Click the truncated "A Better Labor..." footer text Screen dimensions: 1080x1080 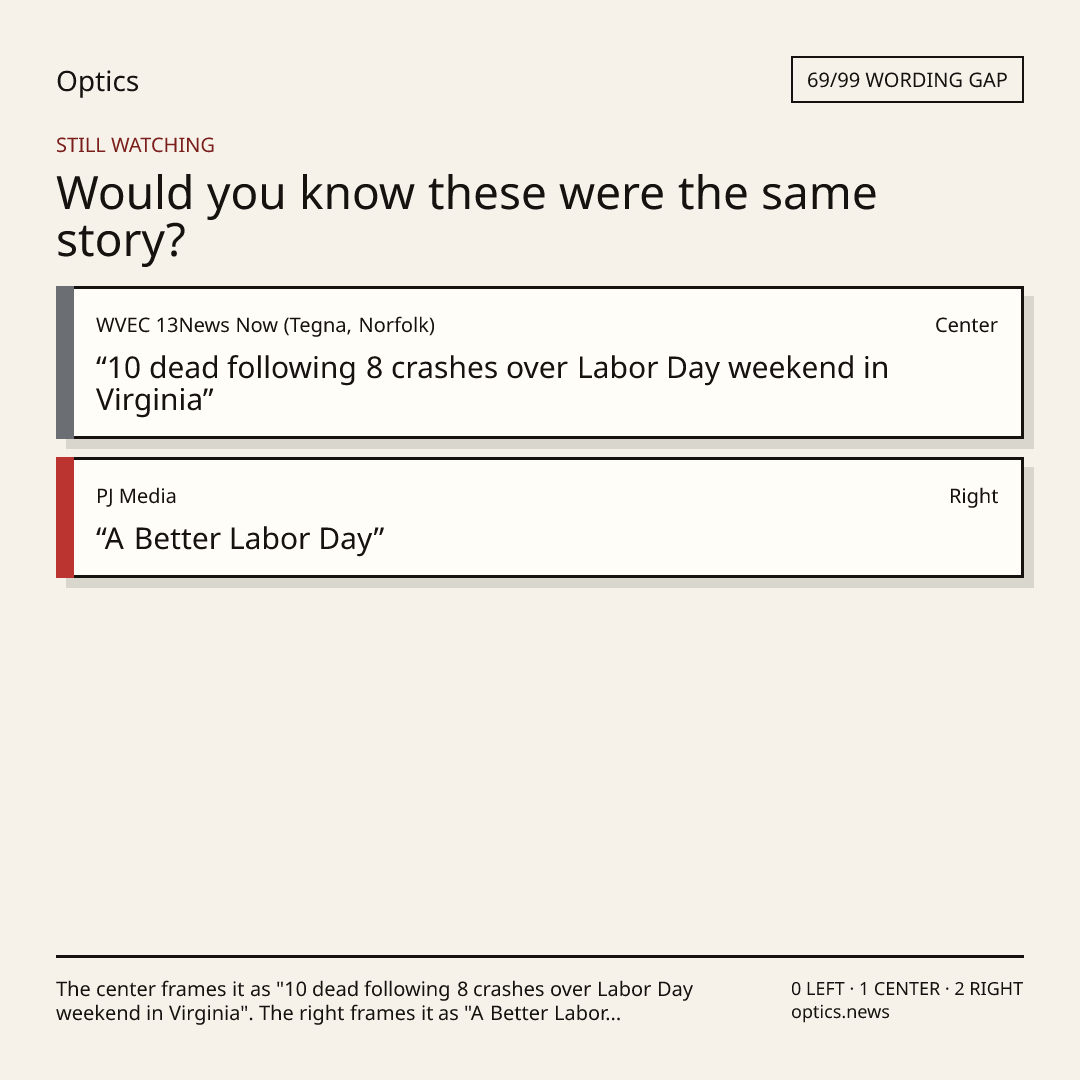tap(542, 1013)
